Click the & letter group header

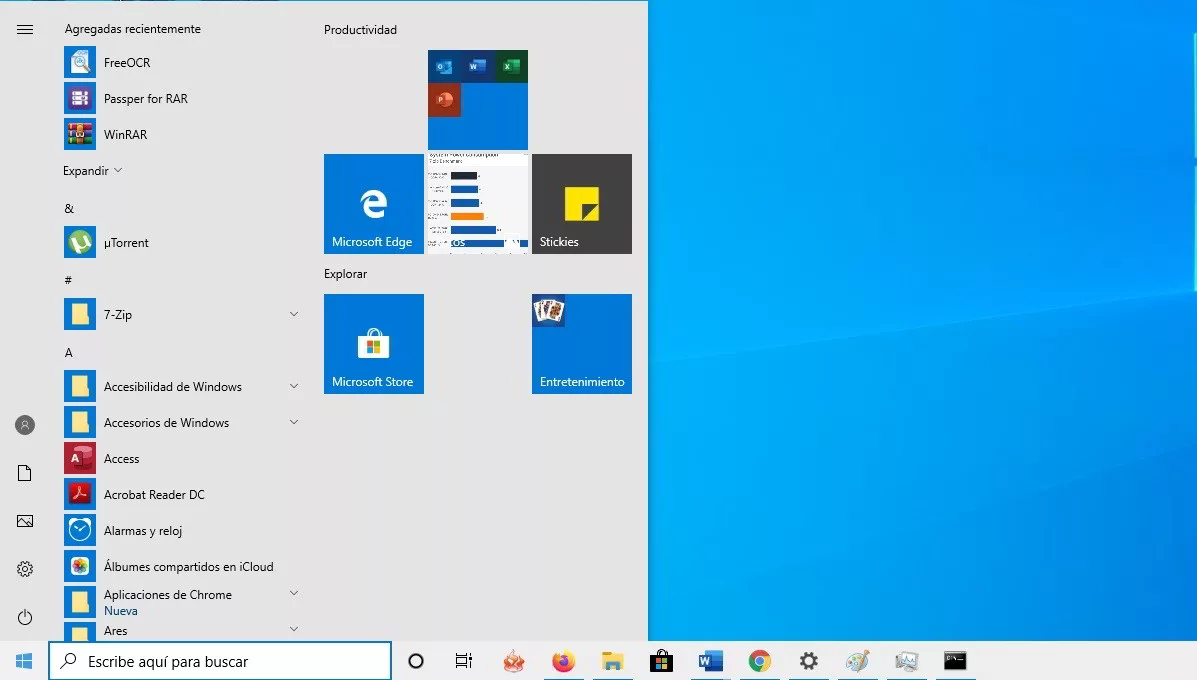click(69, 208)
